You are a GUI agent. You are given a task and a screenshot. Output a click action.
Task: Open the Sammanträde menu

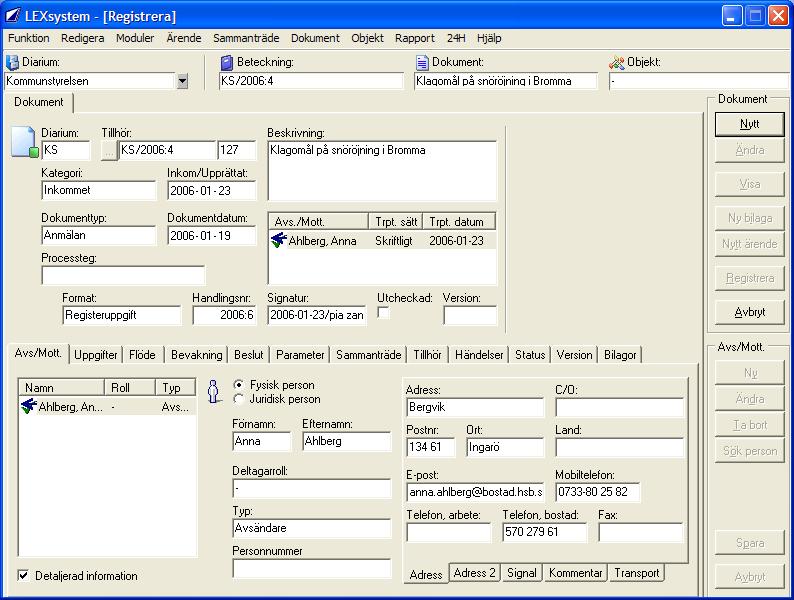(246, 38)
